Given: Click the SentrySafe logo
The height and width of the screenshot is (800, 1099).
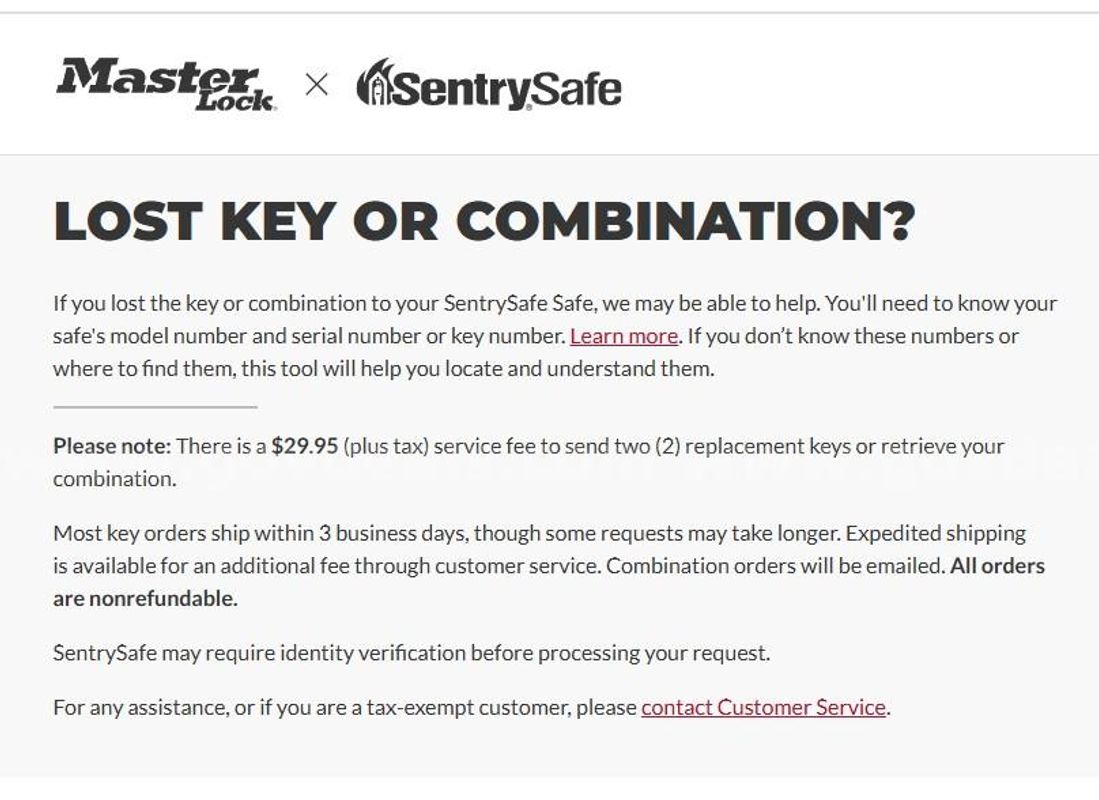Looking at the screenshot, I should [x=489, y=86].
